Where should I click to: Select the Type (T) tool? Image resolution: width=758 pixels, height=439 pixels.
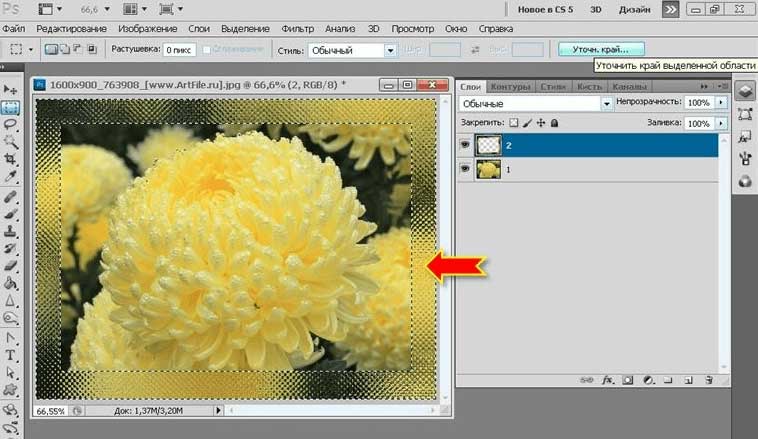click(11, 354)
